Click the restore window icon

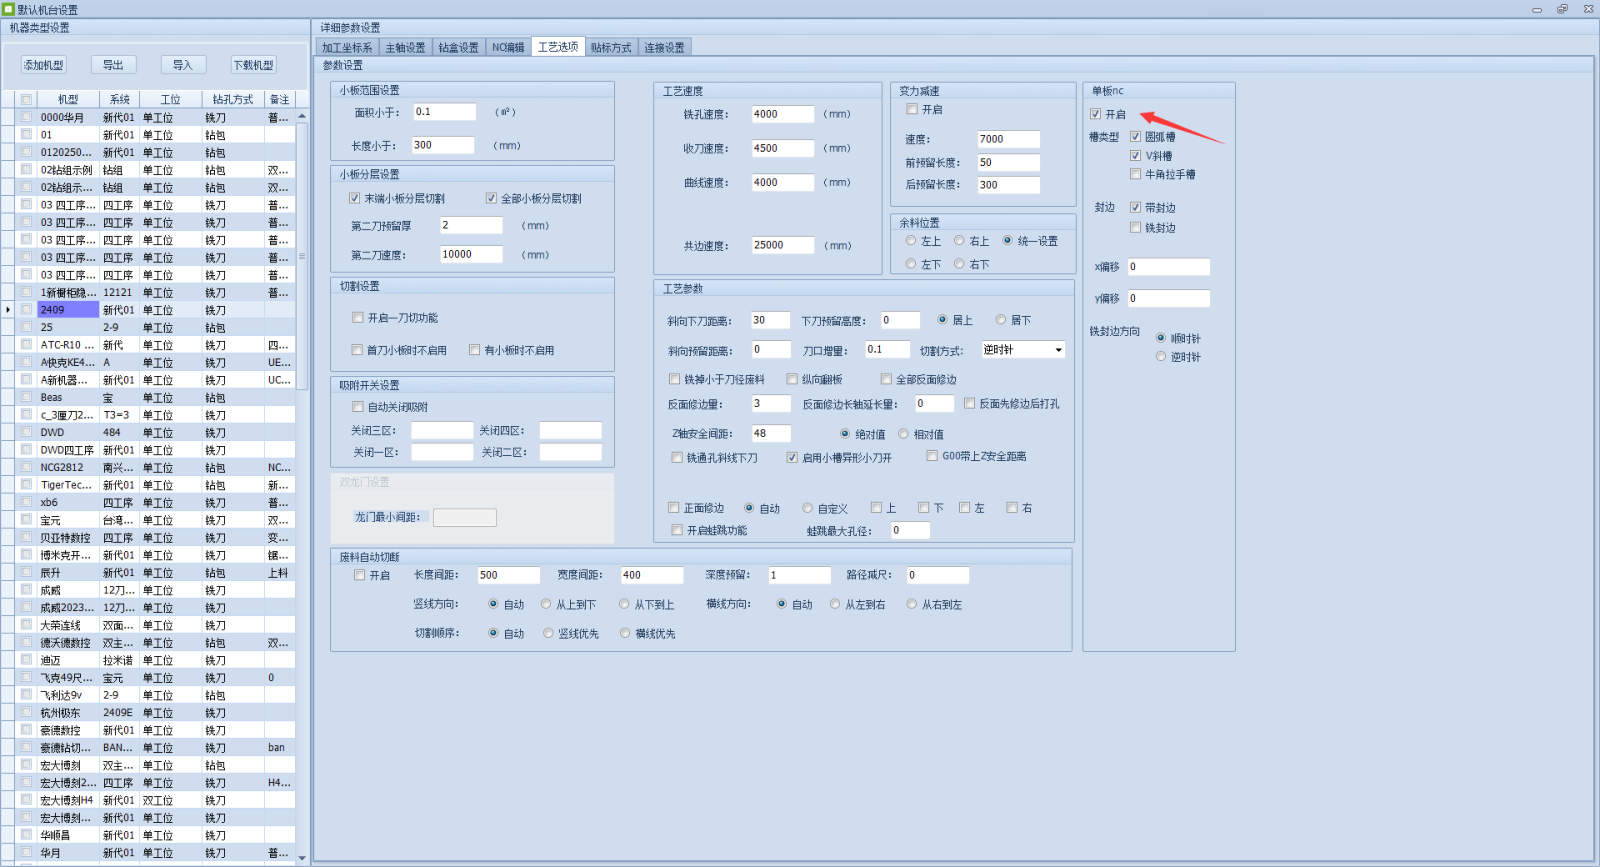pyautogui.click(x=1562, y=9)
